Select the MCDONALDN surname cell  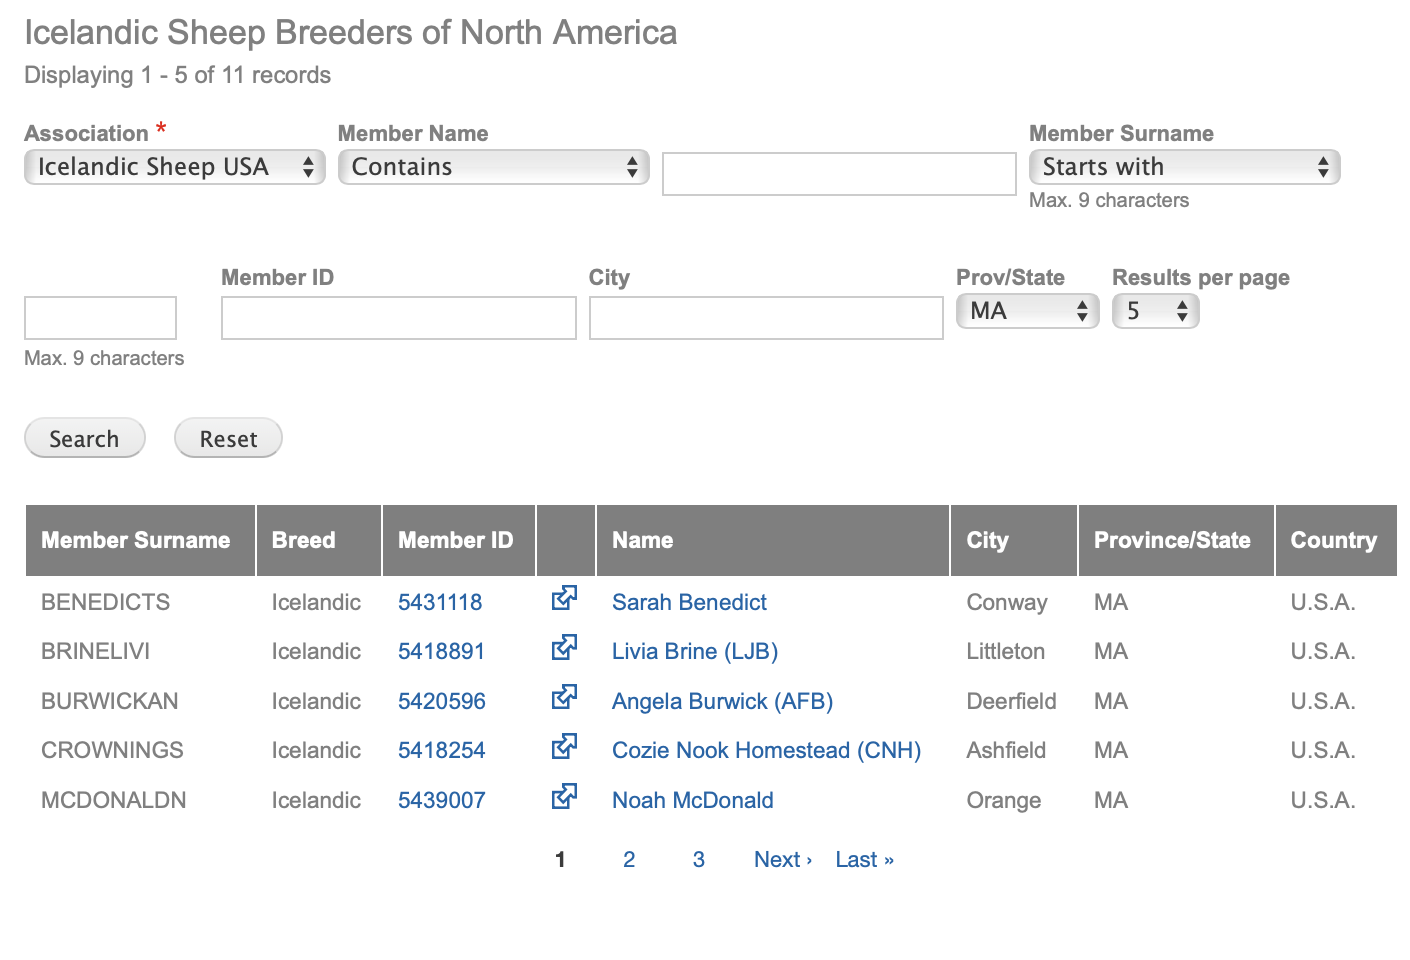pos(114,800)
